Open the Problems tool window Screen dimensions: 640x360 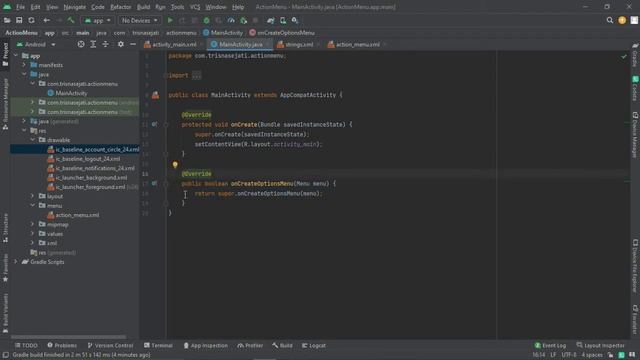[x=62, y=345]
